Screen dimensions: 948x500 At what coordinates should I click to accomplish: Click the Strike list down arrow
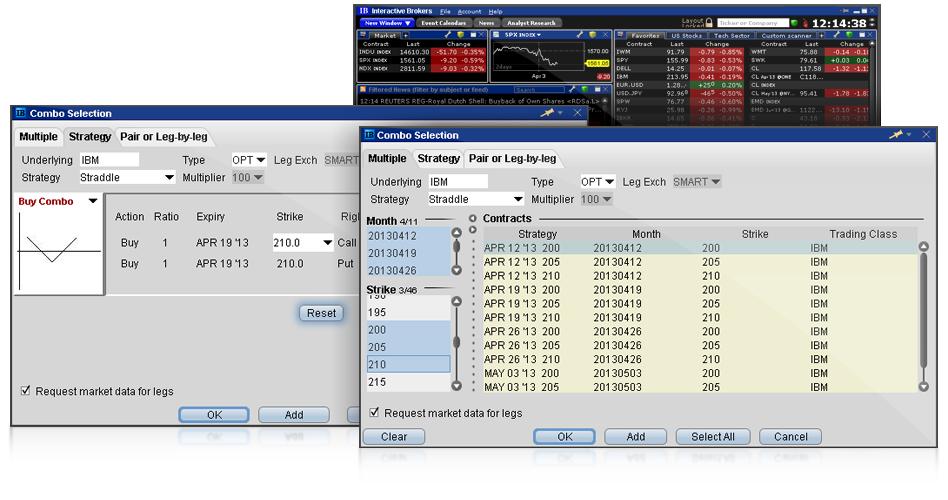pyautogui.click(x=456, y=386)
